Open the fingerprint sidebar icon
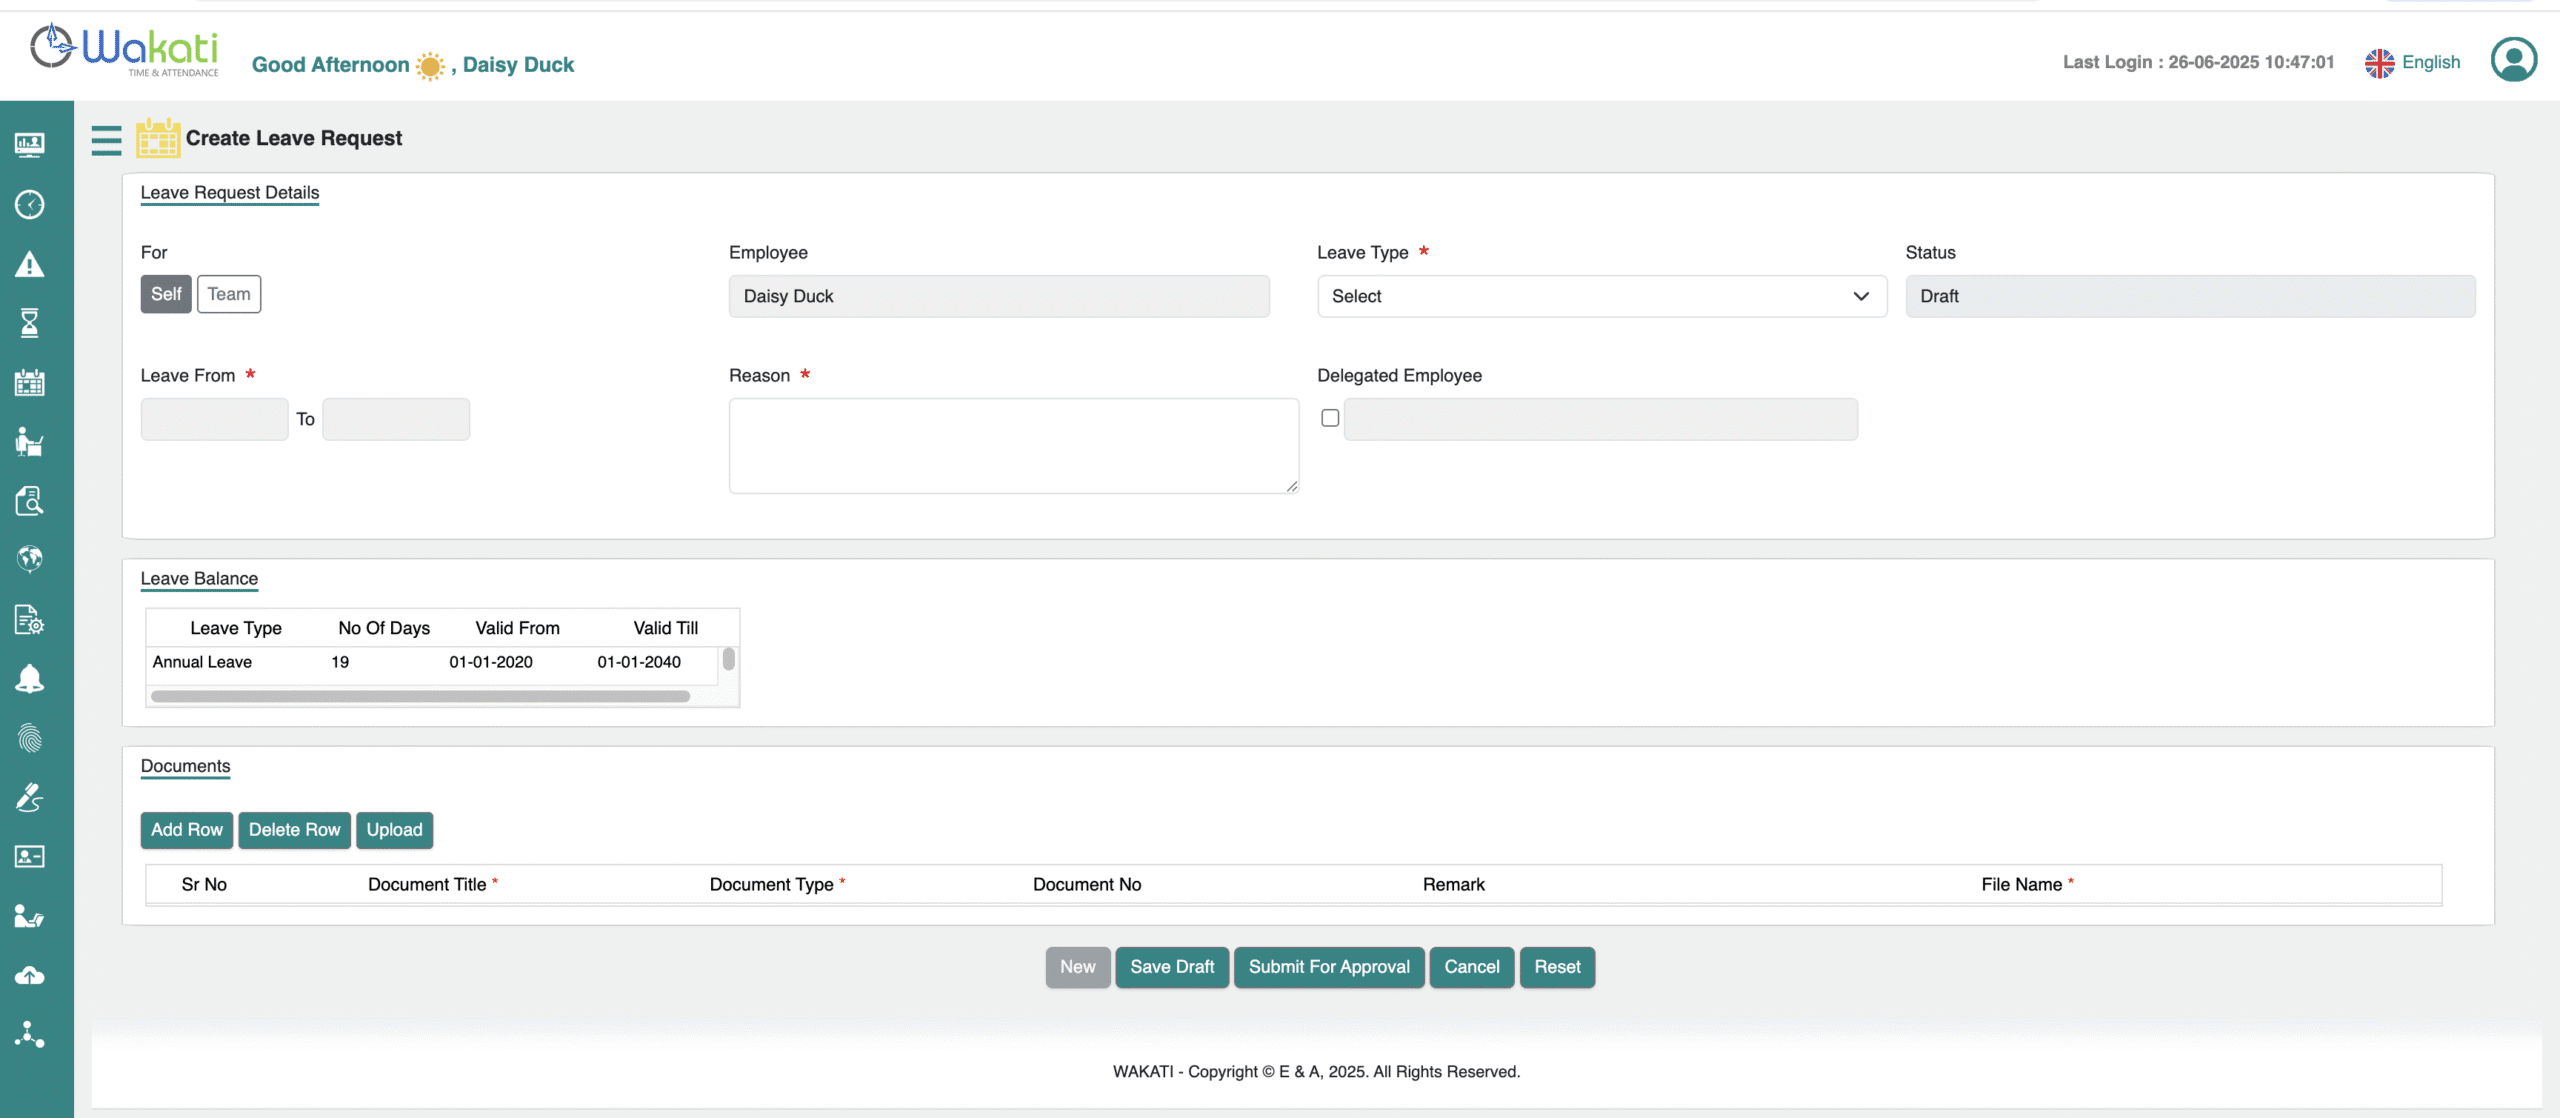The width and height of the screenshot is (2560, 1118). click(x=30, y=738)
